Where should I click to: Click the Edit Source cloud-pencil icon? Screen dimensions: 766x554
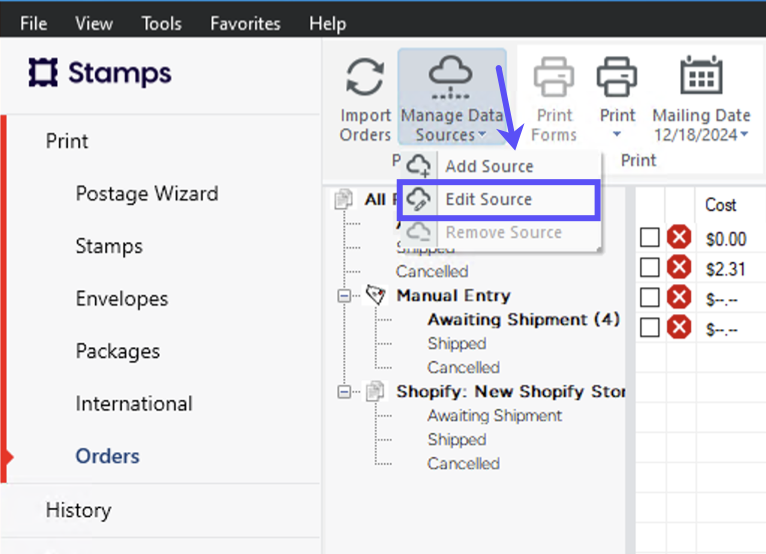[419, 199]
